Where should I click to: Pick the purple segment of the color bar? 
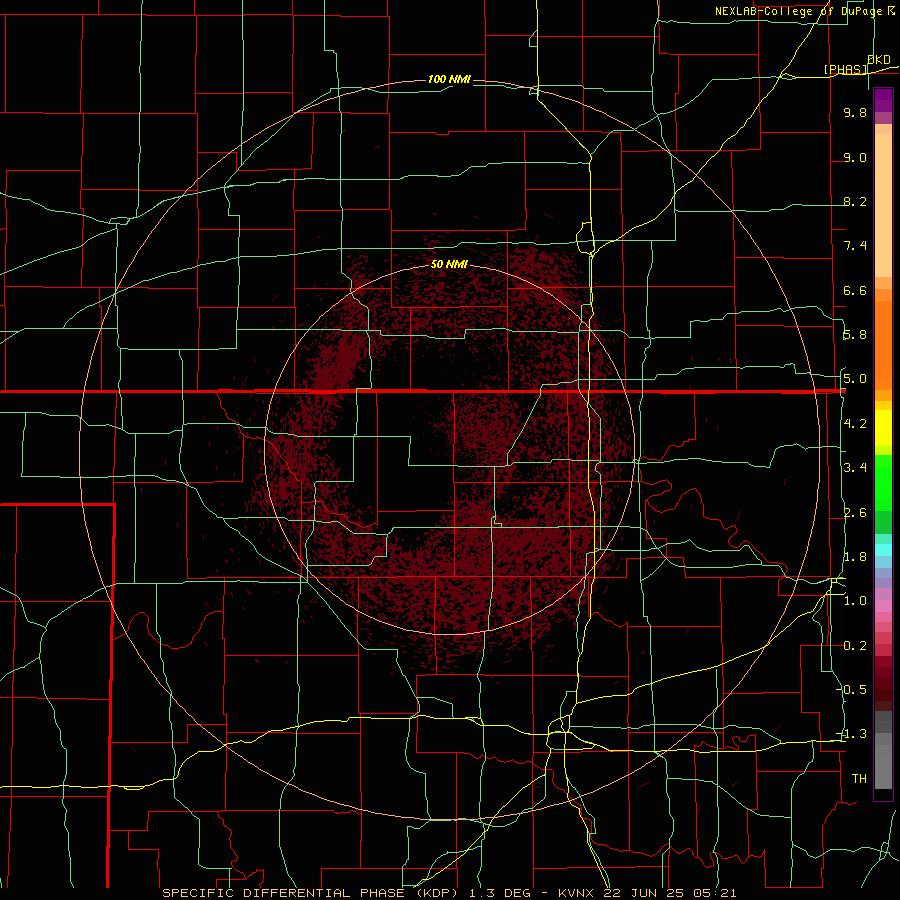[883, 101]
